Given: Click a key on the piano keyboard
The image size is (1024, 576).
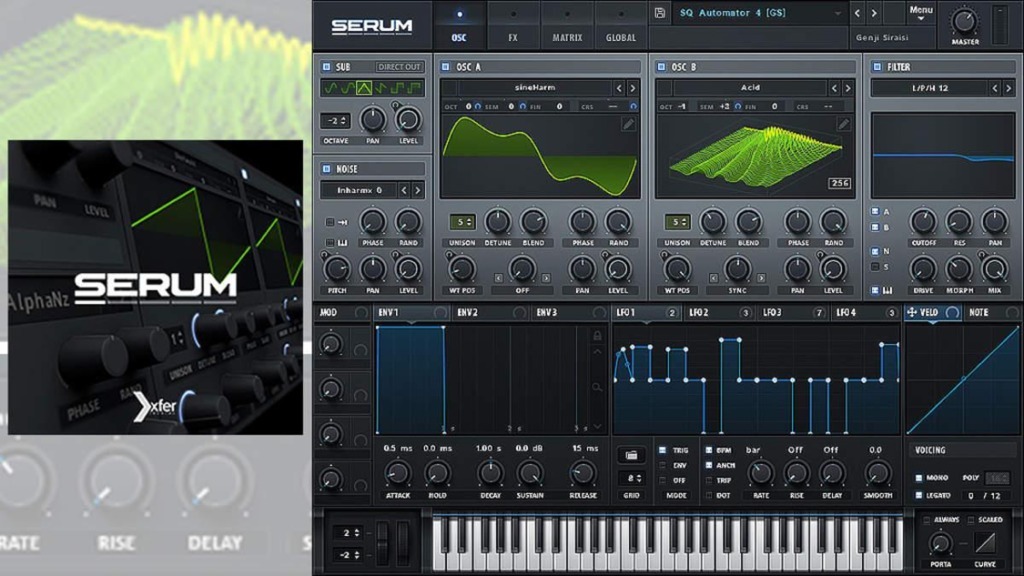Looking at the screenshot, I should [x=666, y=543].
